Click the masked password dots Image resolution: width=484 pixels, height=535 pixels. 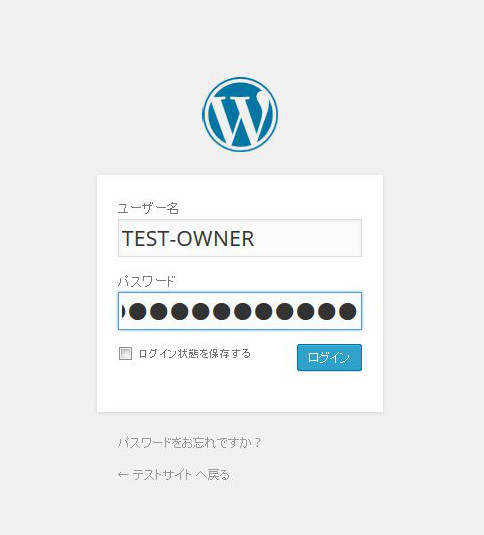pyautogui.click(x=239, y=311)
